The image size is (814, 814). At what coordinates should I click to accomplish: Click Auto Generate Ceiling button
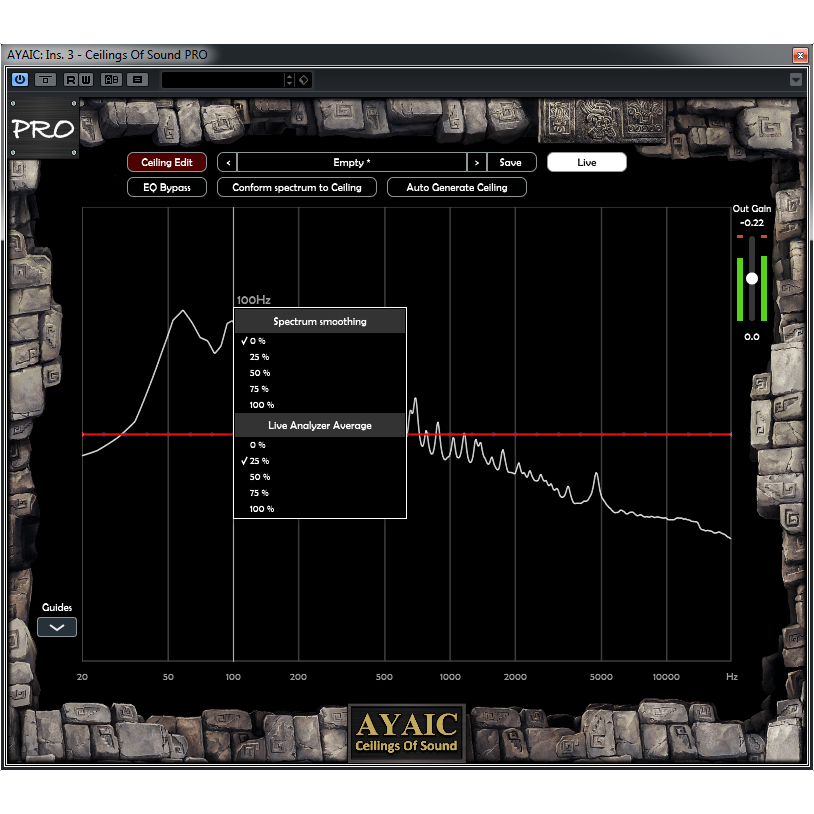(456, 187)
